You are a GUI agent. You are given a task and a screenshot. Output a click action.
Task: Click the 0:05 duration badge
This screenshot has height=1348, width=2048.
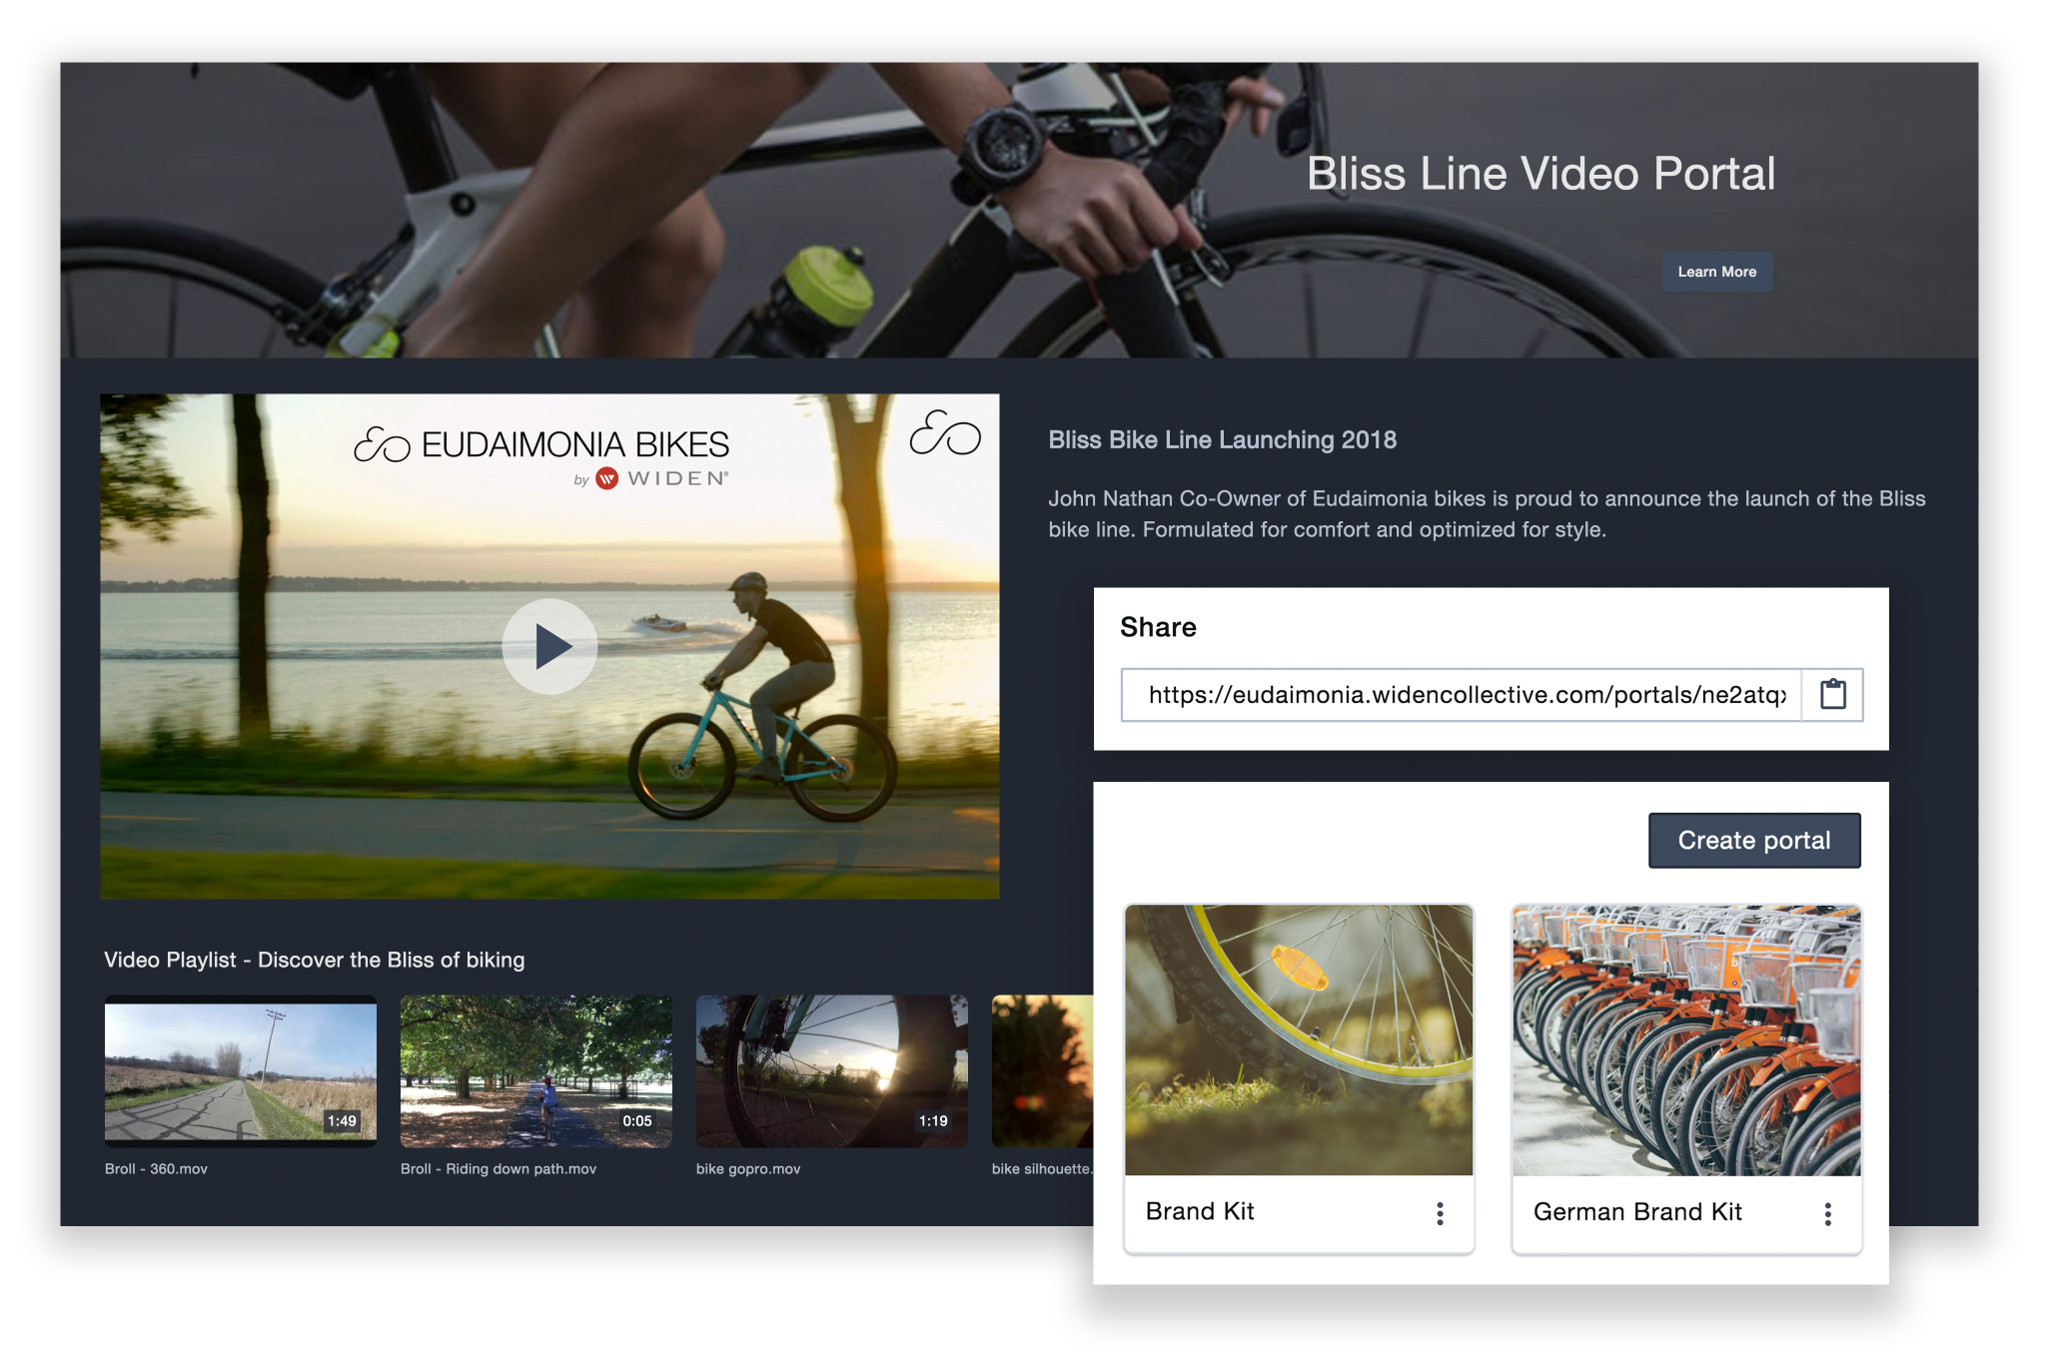click(x=637, y=1121)
